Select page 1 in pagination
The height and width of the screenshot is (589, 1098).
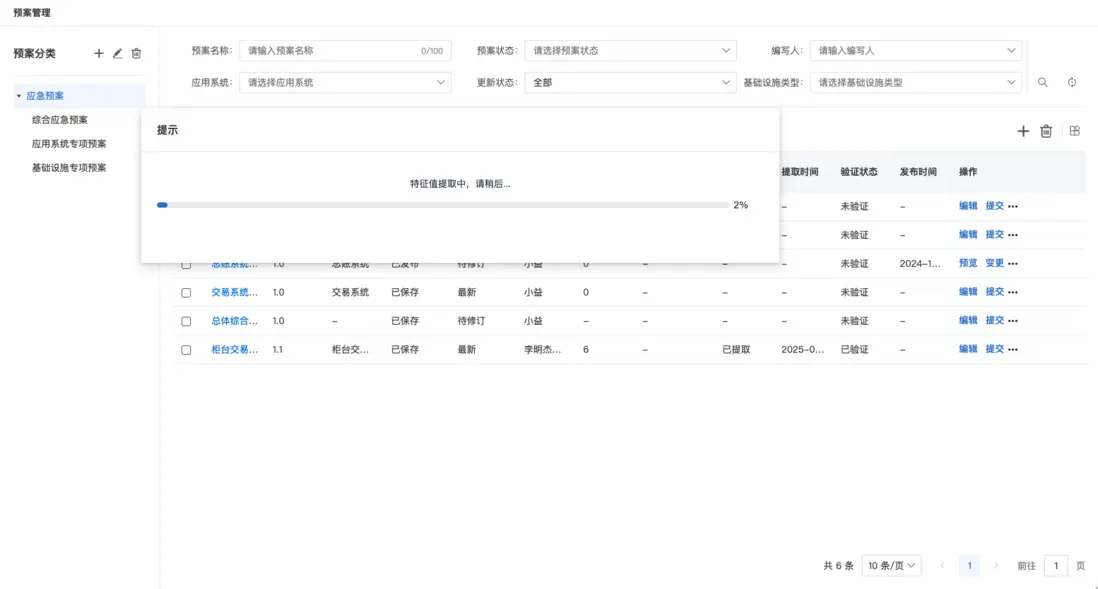click(969, 565)
